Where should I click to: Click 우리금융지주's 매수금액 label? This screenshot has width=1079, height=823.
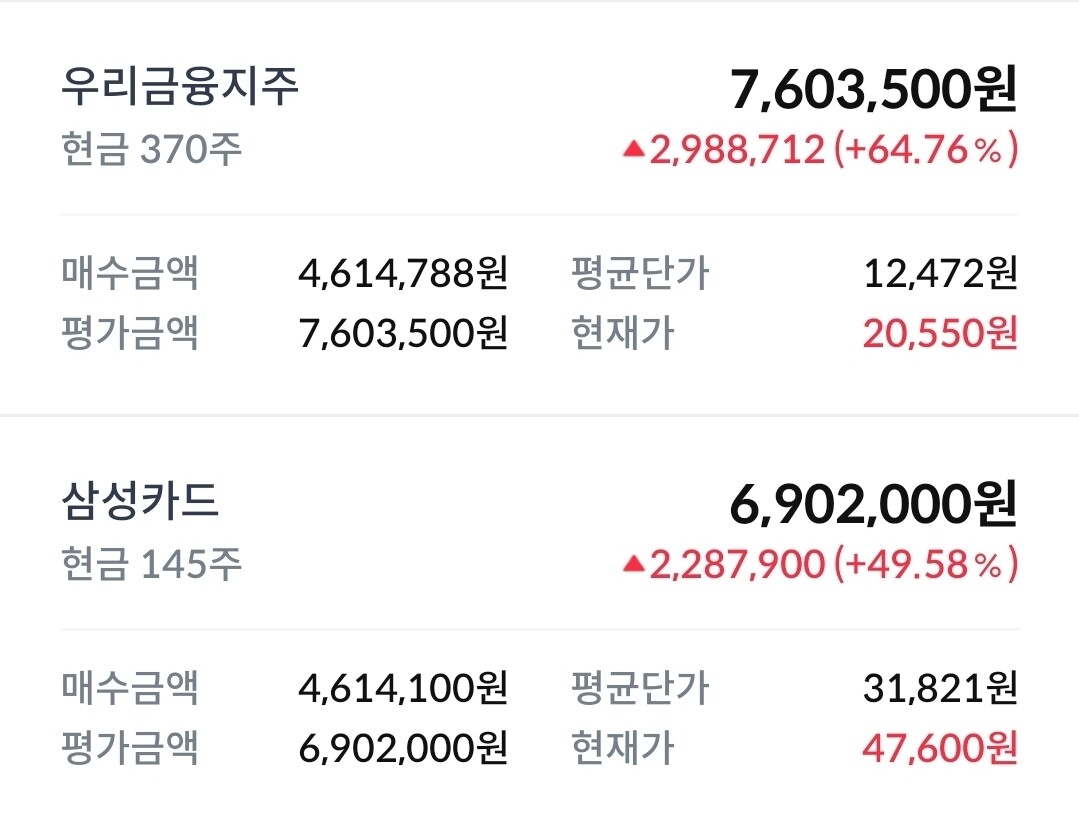click(130, 272)
